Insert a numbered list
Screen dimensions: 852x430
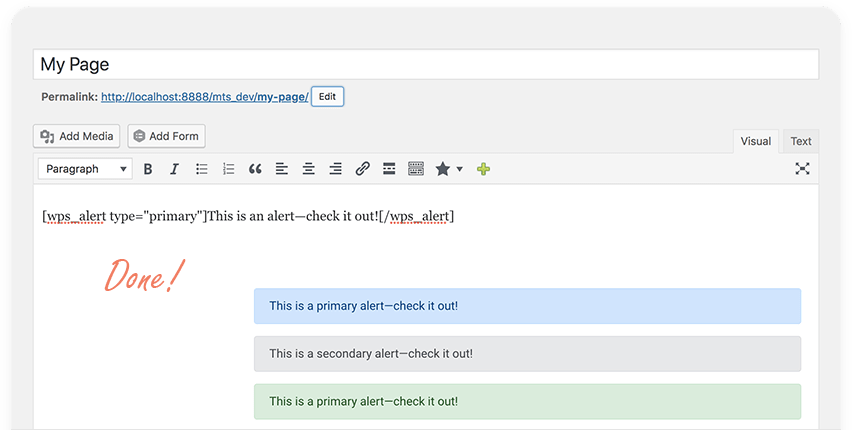228,169
